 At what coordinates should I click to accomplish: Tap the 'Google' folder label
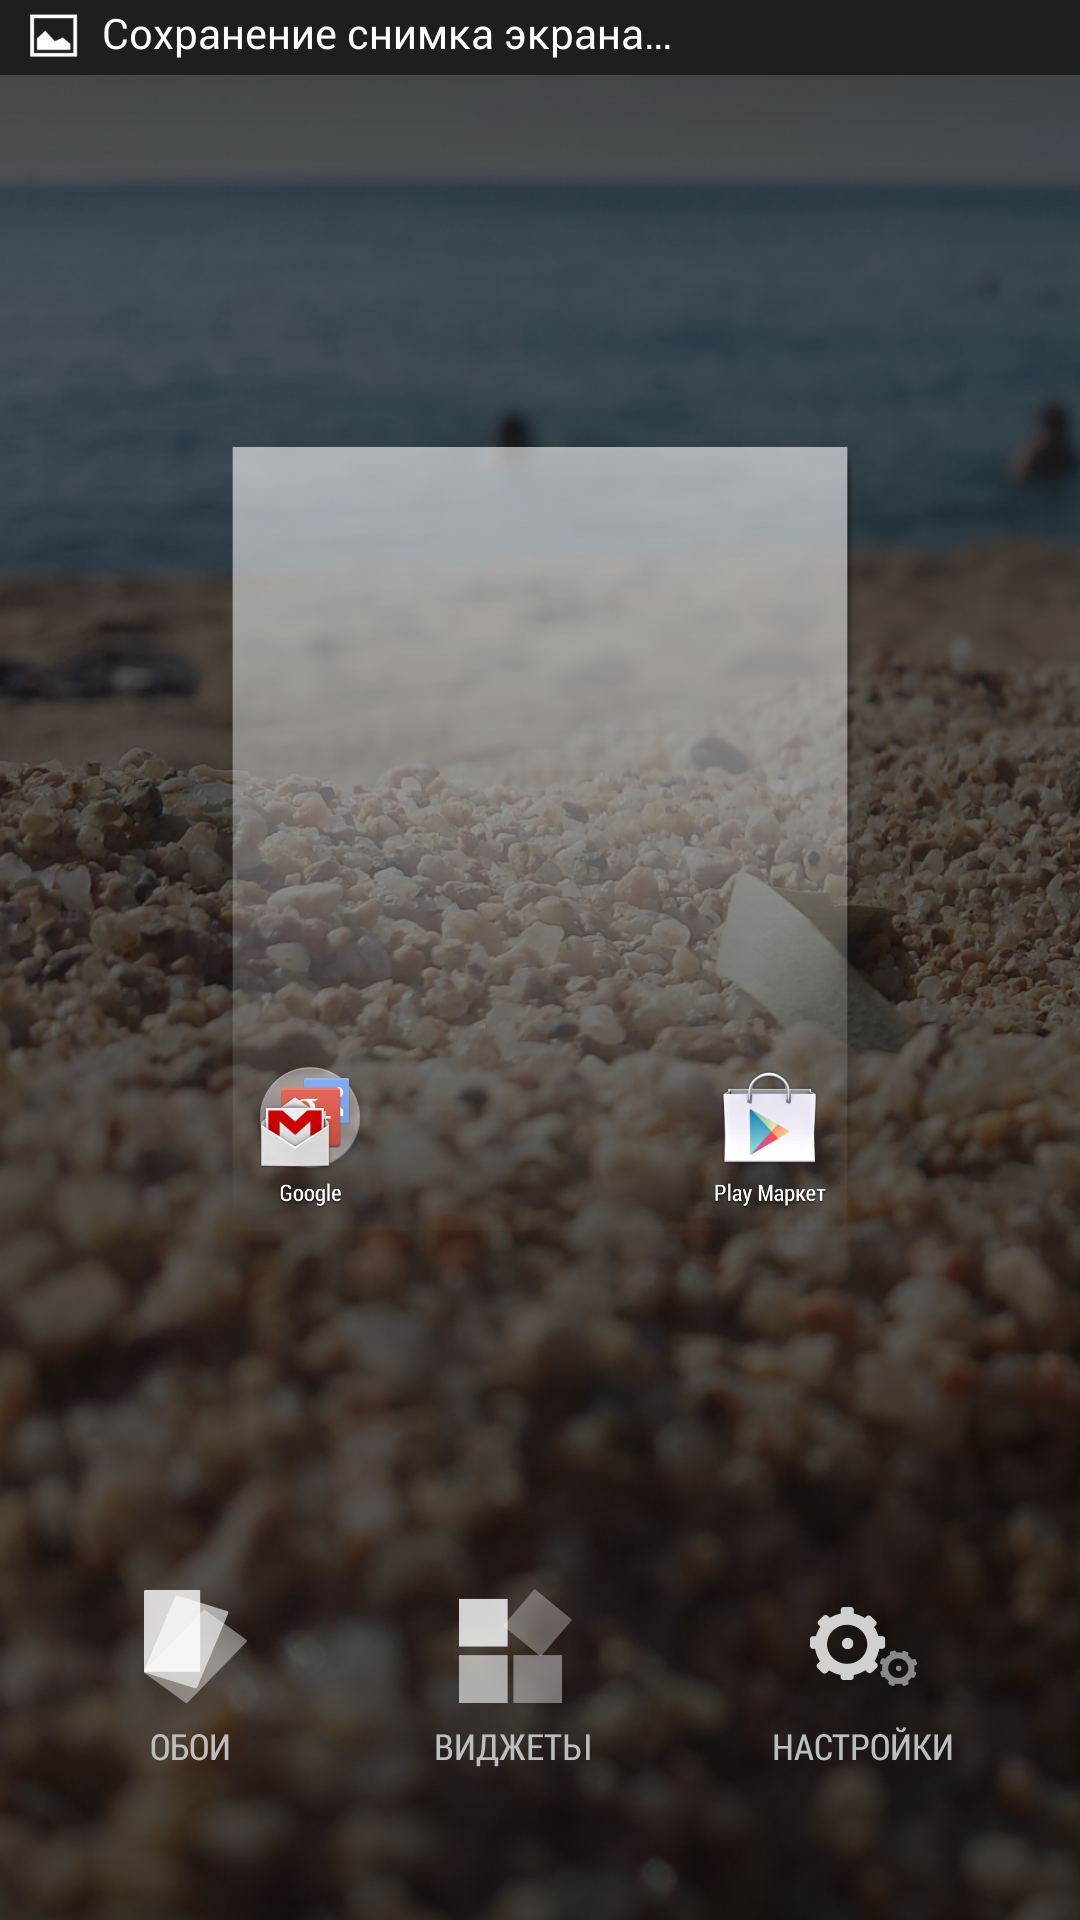tap(310, 1193)
